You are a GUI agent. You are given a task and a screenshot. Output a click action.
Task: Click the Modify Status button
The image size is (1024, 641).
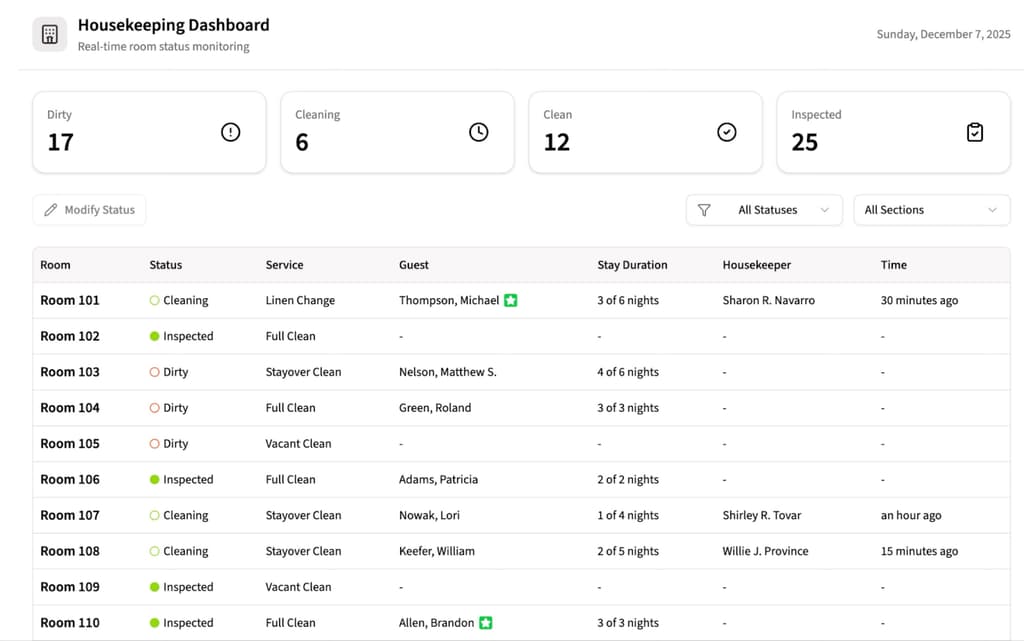pyautogui.click(x=88, y=210)
